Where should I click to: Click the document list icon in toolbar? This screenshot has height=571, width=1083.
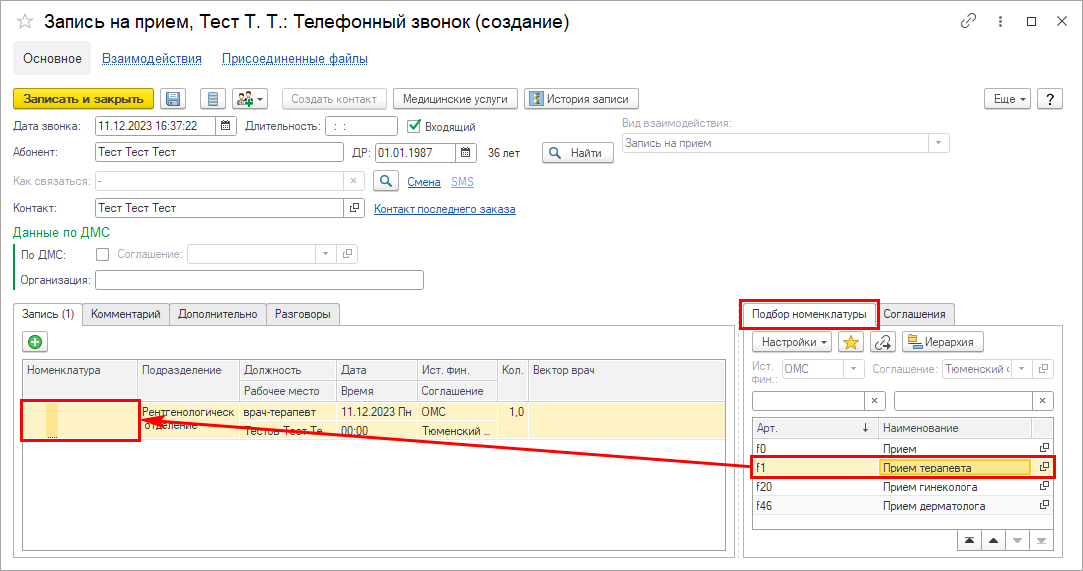click(212, 99)
